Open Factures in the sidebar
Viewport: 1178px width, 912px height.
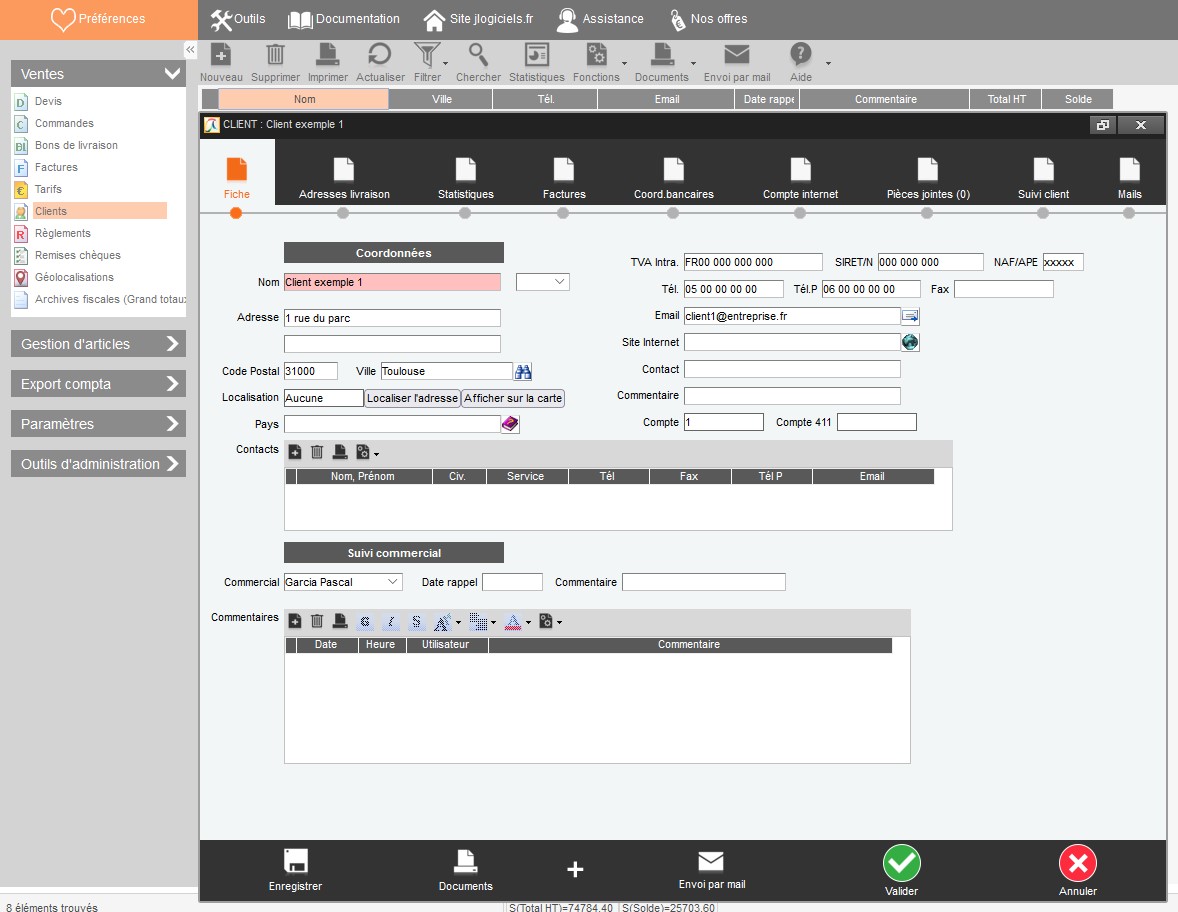56,167
